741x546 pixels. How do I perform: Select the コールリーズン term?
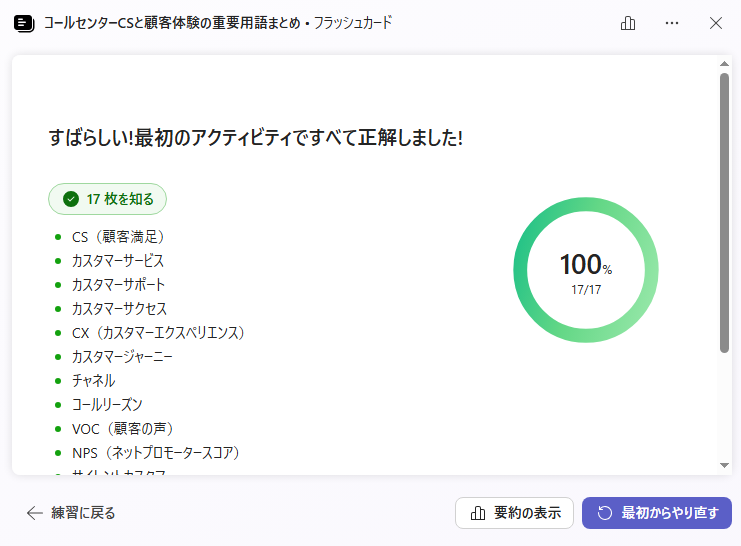pyautogui.click(x=106, y=405)
